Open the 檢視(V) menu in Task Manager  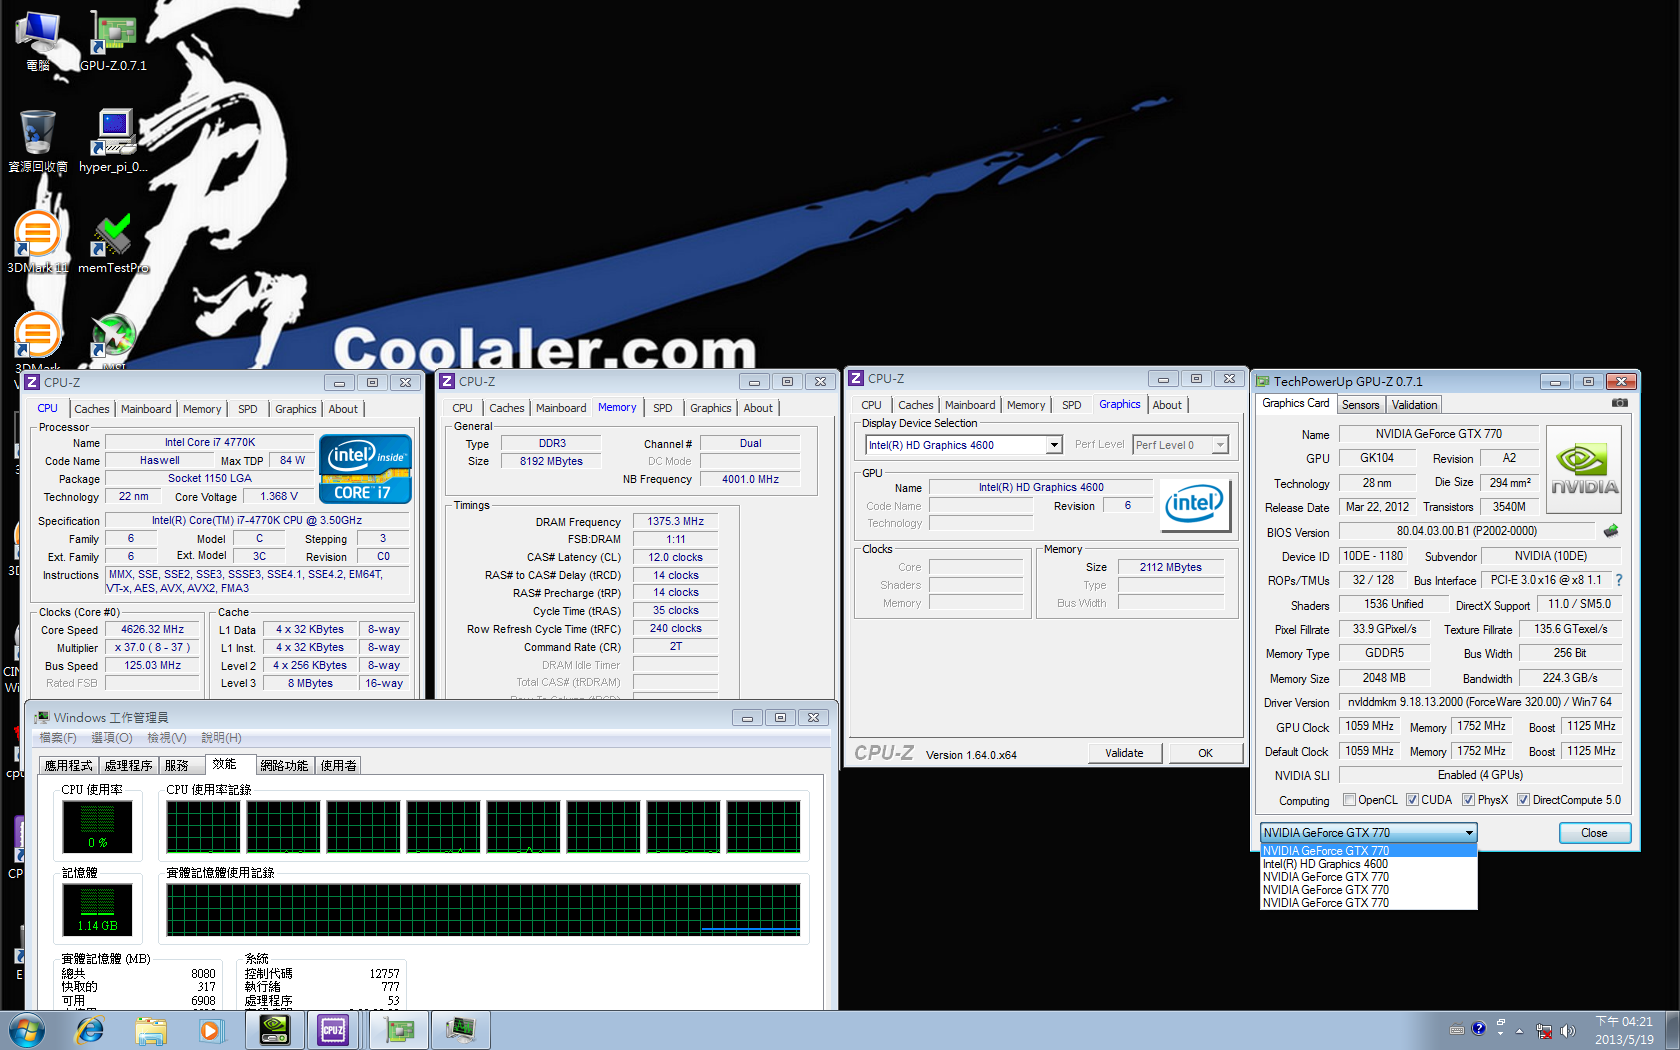(167, 738)
